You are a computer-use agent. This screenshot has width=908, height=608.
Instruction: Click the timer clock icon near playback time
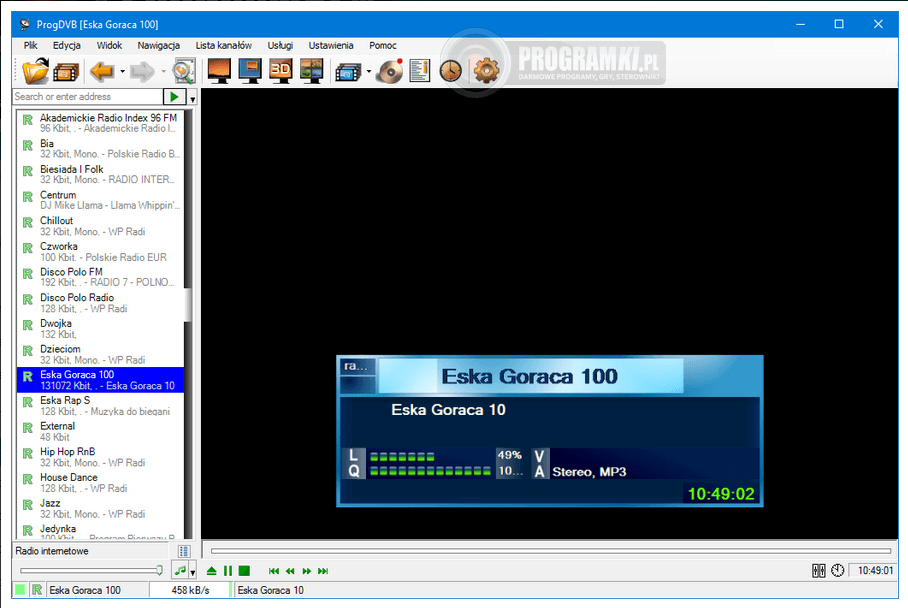[x=837, y=571]
